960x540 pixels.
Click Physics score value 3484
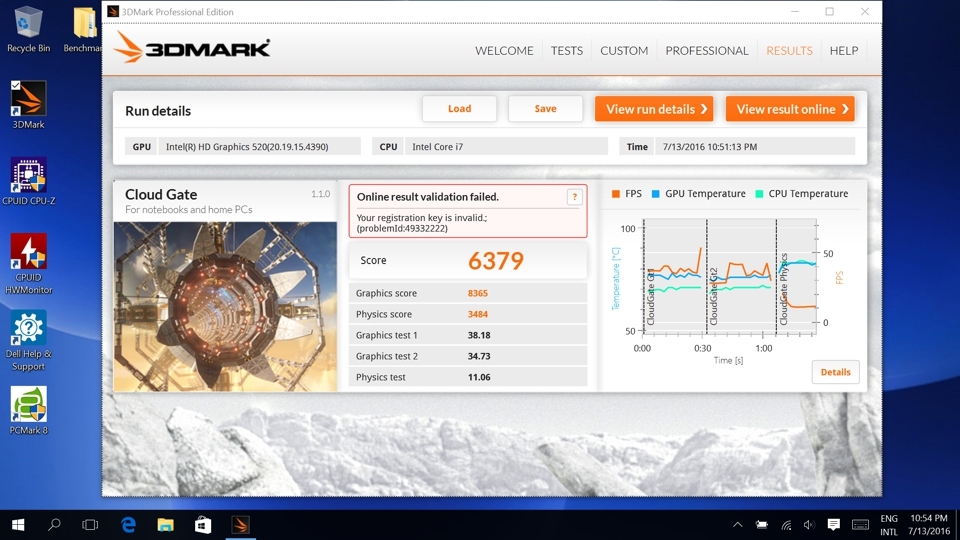[x=478, y=314]
